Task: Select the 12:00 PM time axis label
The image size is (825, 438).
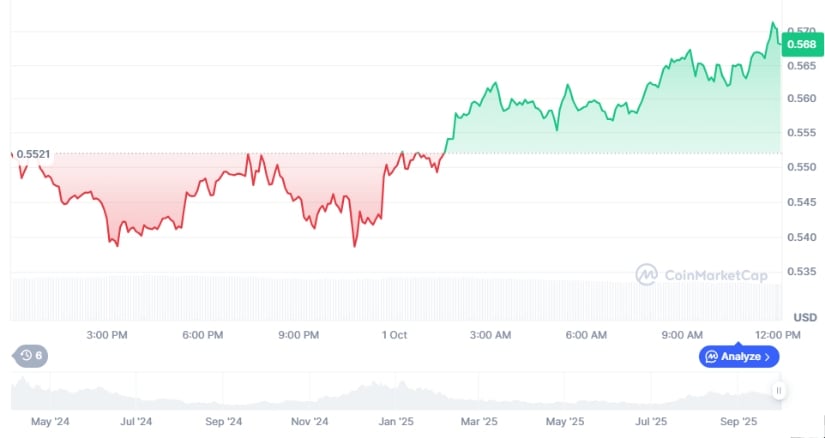Action: point(777,334)
